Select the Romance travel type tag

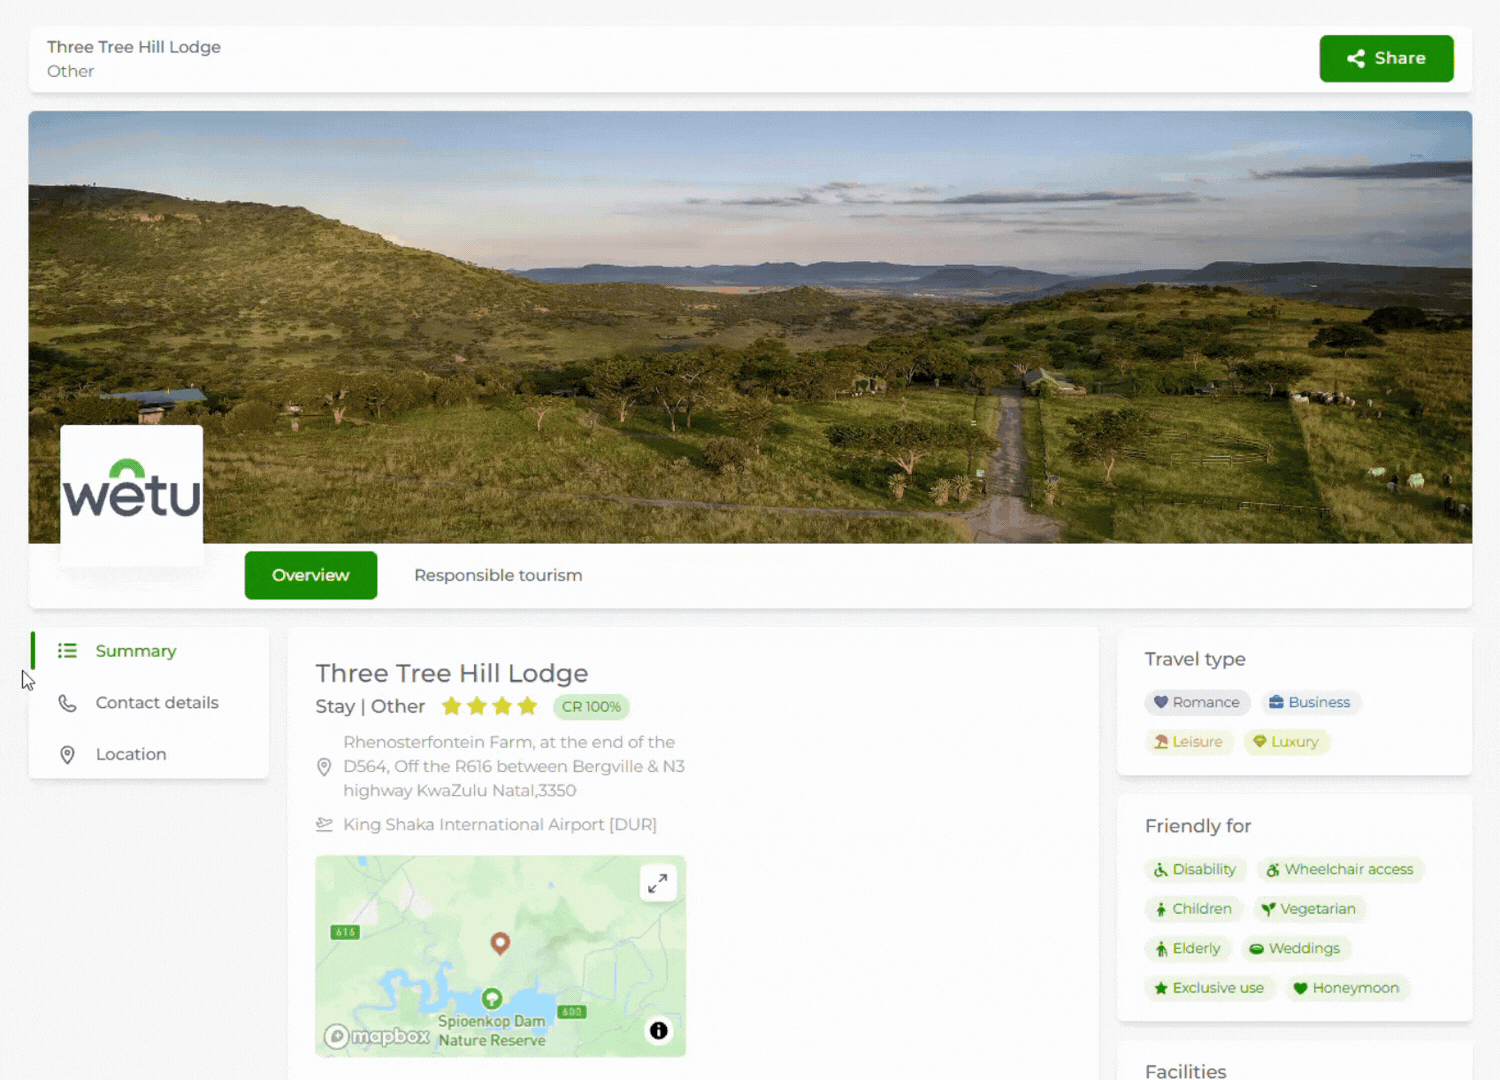(1197, 703)
